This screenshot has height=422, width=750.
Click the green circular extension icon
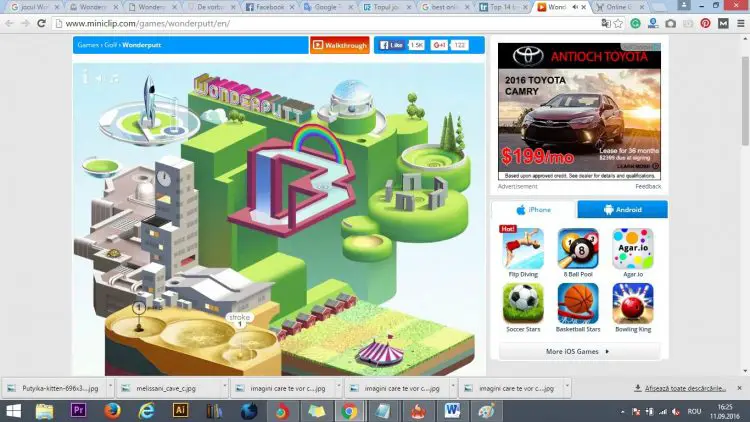tap(635, 23)
